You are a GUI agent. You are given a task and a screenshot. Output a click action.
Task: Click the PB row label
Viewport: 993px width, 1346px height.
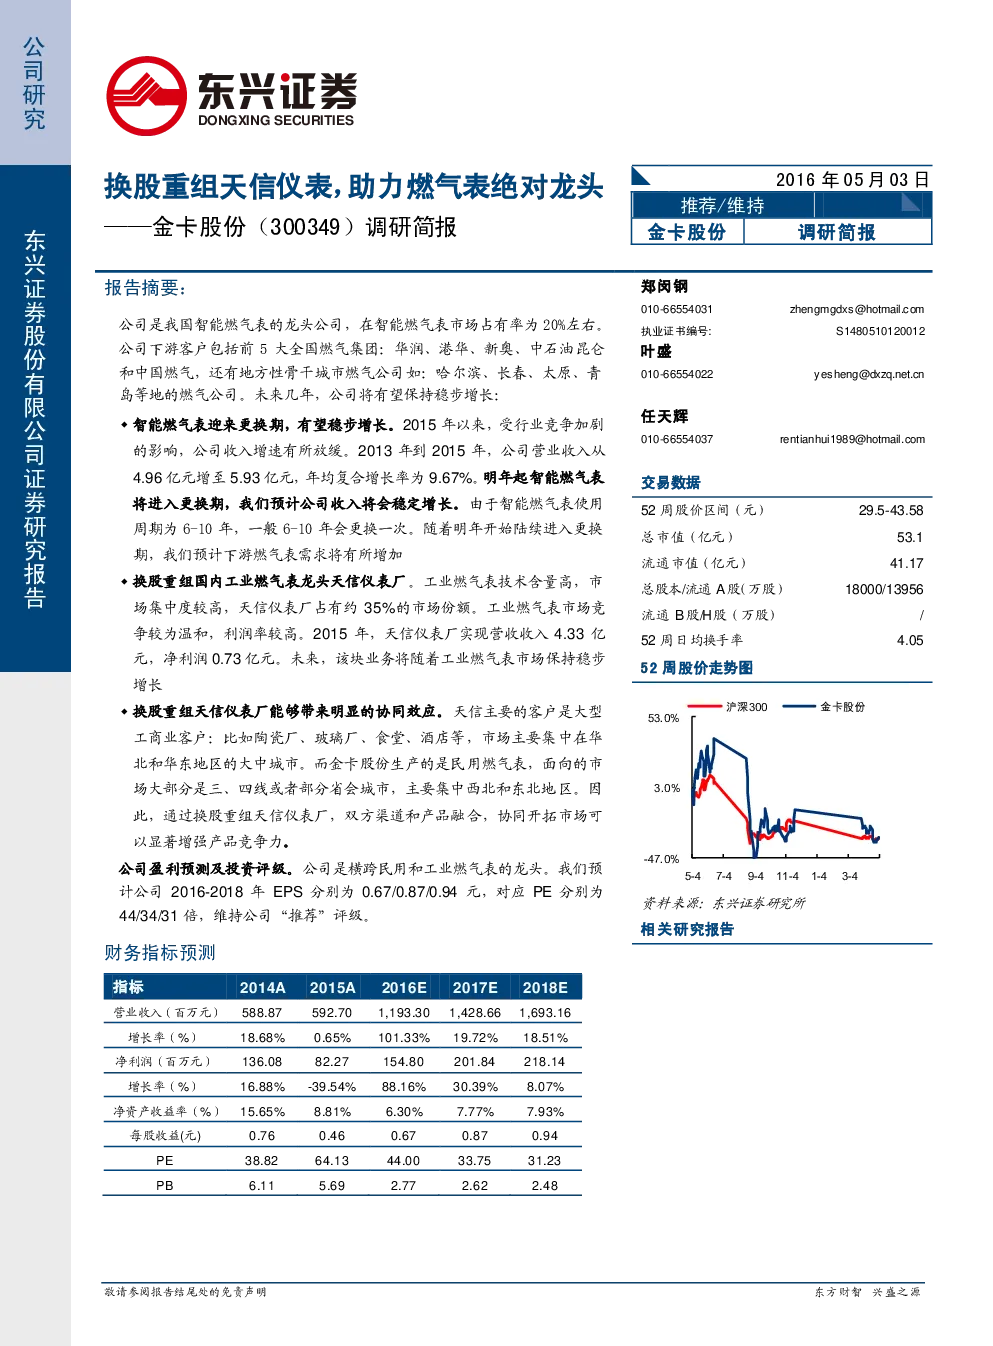point(165,1185)
